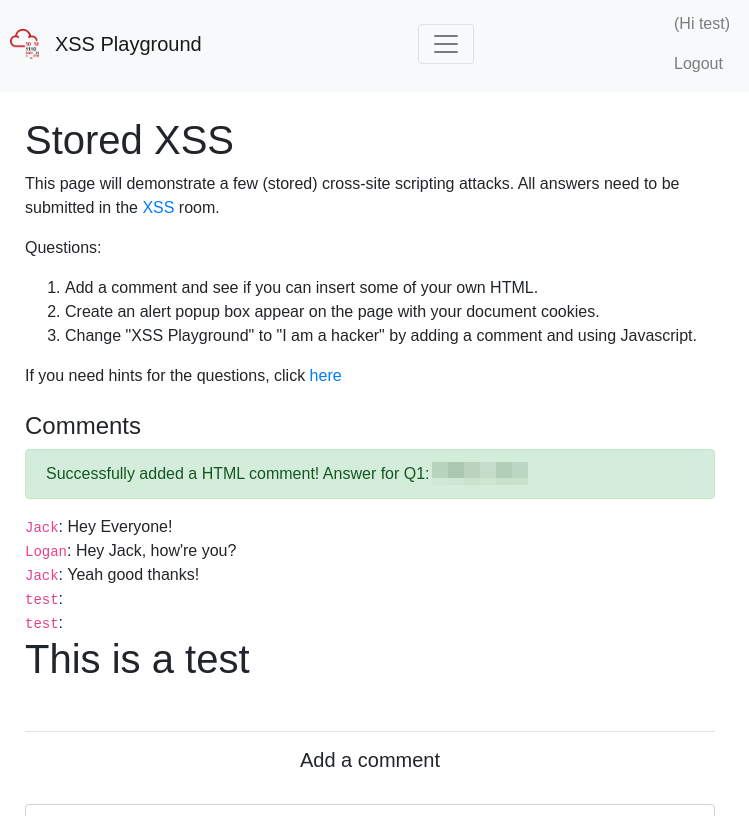
Task: Click the "(Hi test)" account link
Action: click(701, 23)
